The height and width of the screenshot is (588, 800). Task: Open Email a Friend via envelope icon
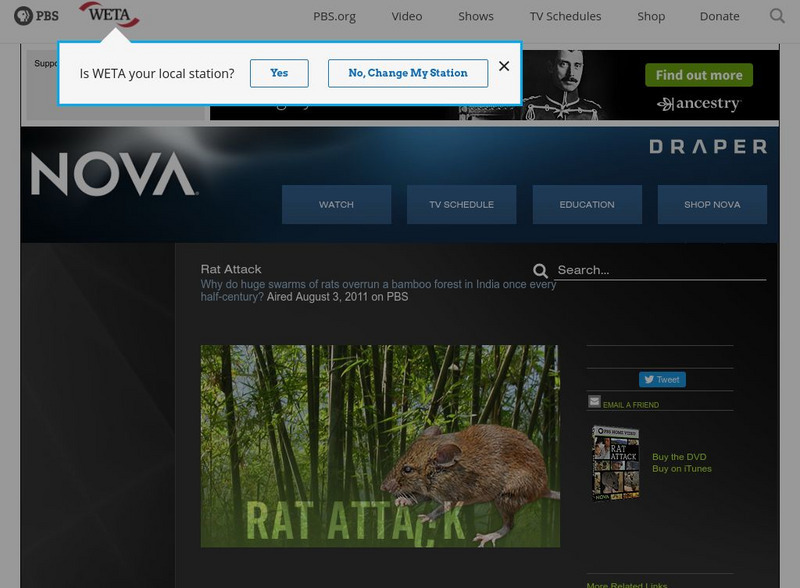tap(594, 401)
